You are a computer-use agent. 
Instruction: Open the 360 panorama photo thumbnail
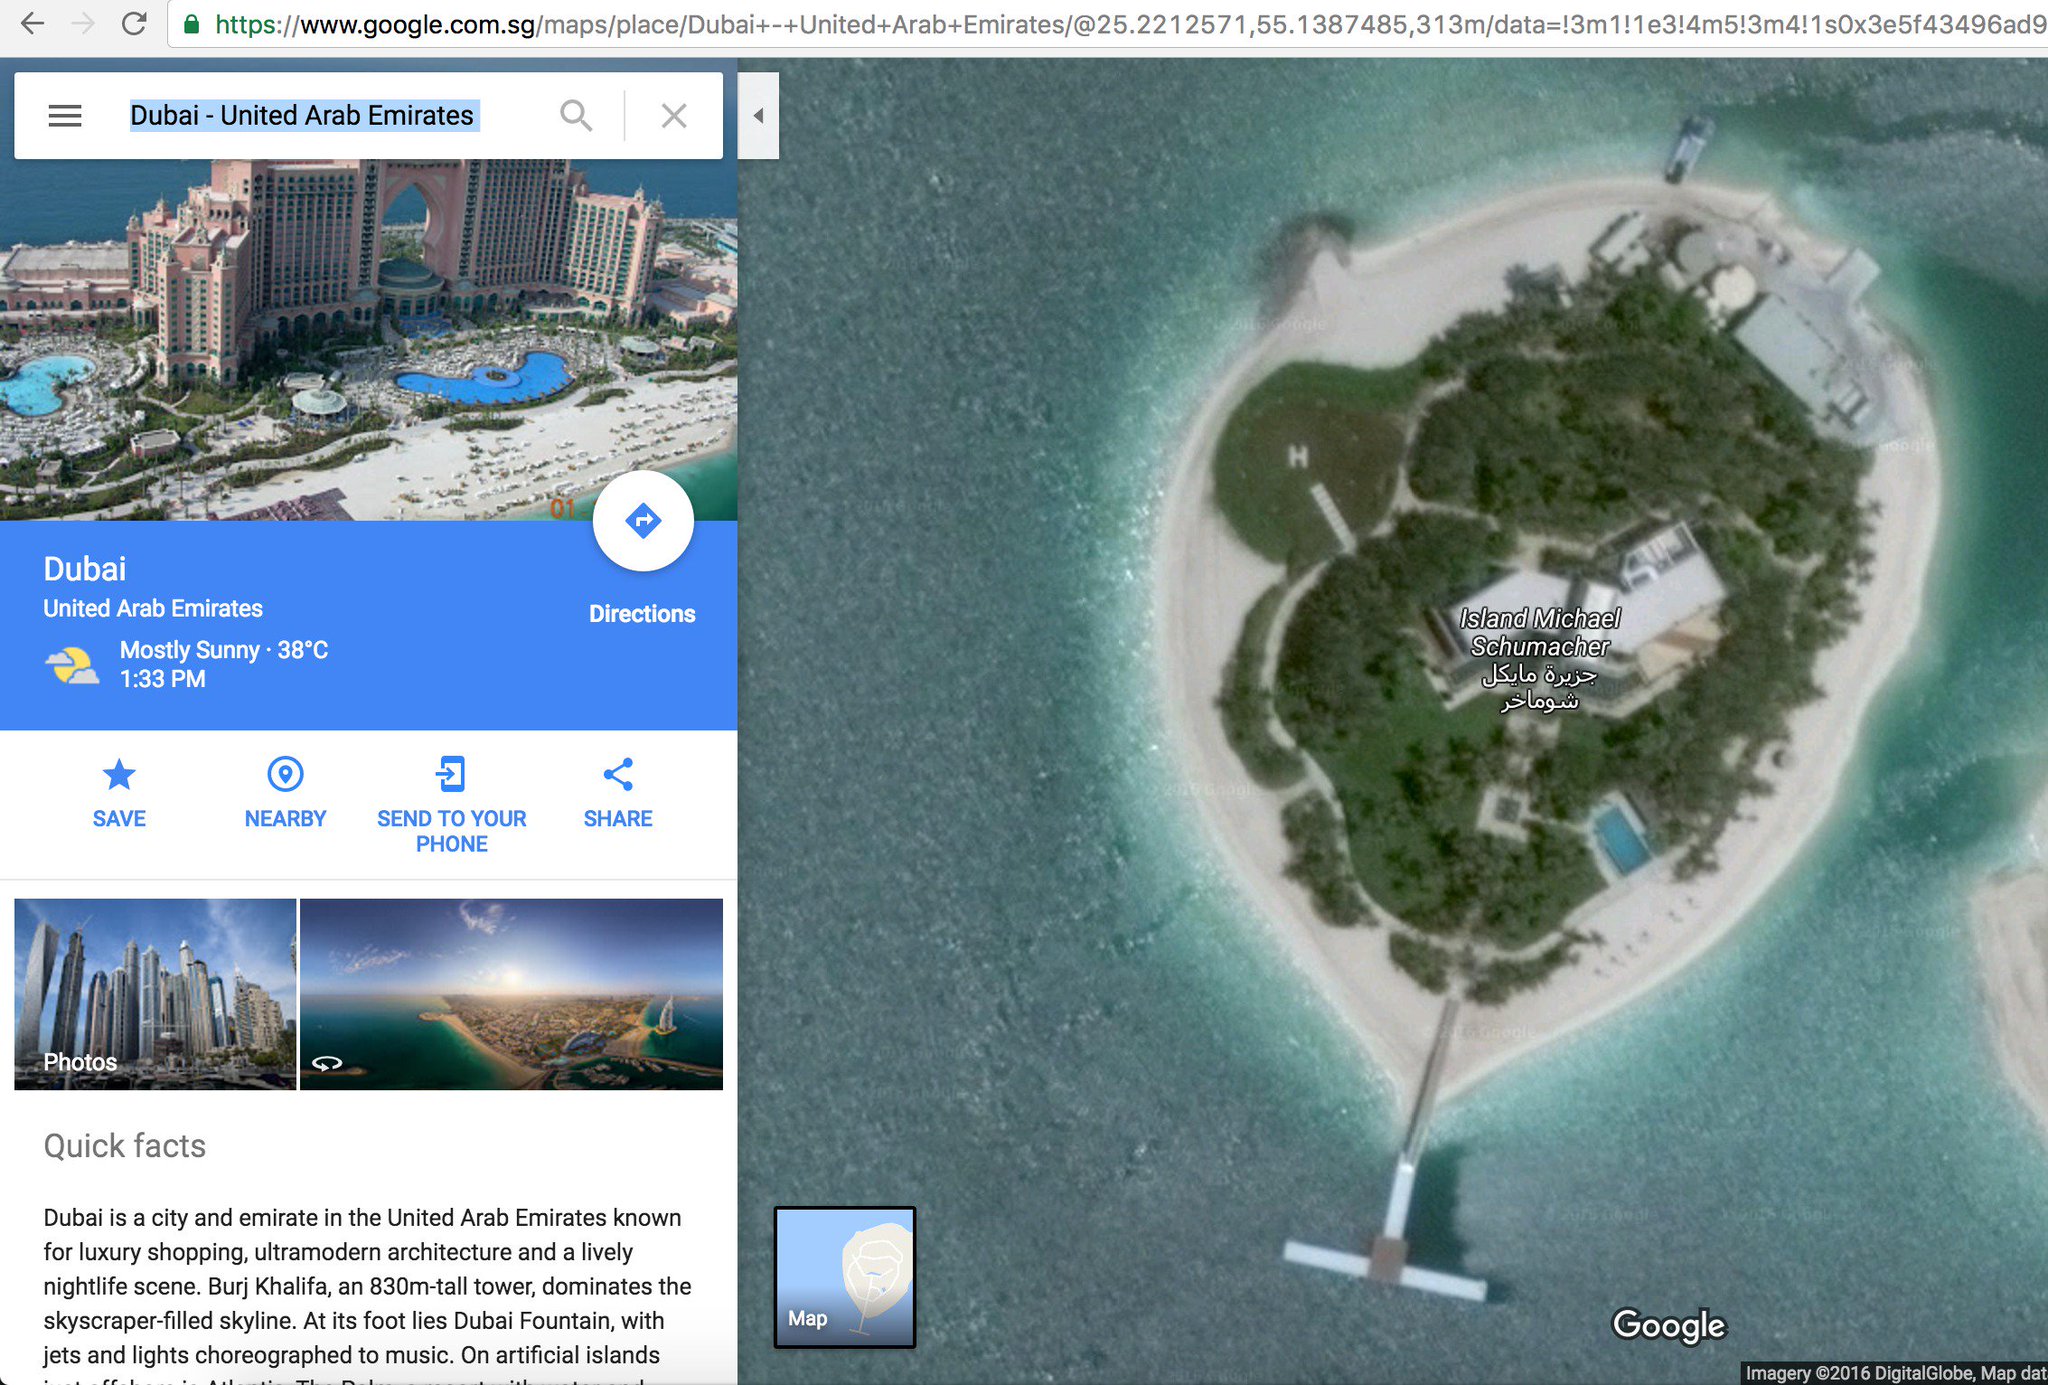tap(511, 993)
